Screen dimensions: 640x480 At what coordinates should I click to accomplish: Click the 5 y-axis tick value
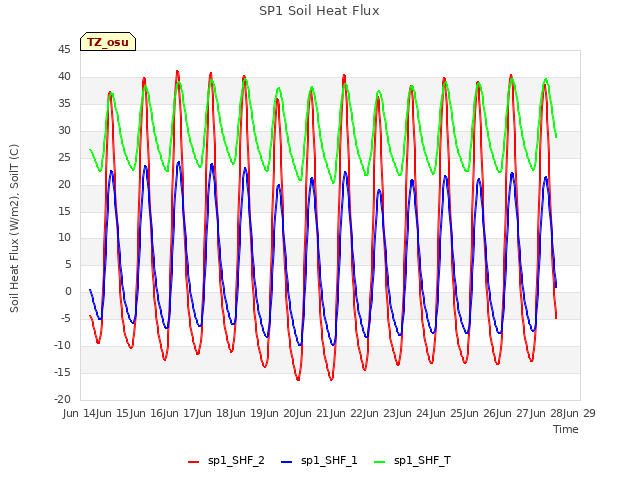[68, 264]
